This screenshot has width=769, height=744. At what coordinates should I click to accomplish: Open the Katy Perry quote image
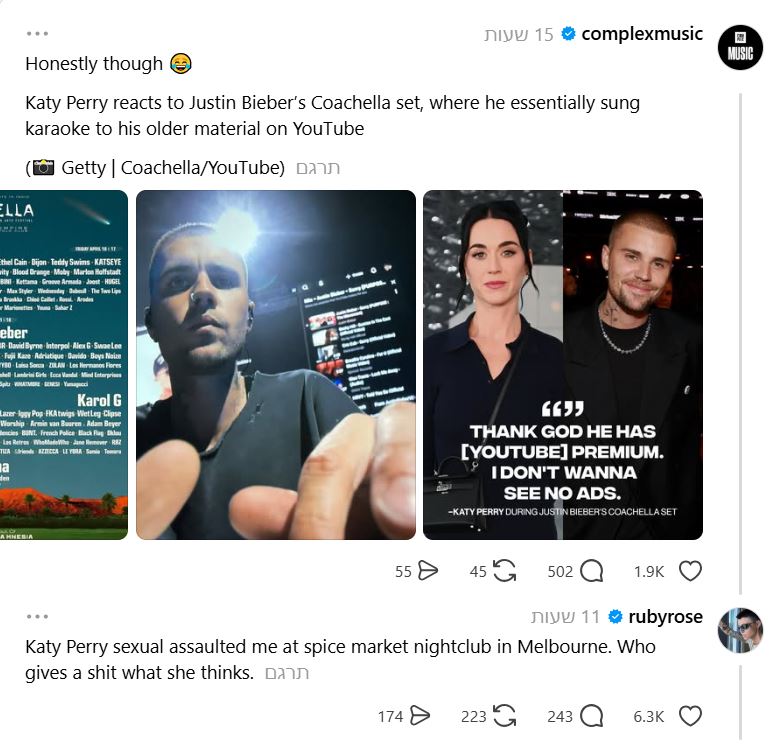click(563, 365)
